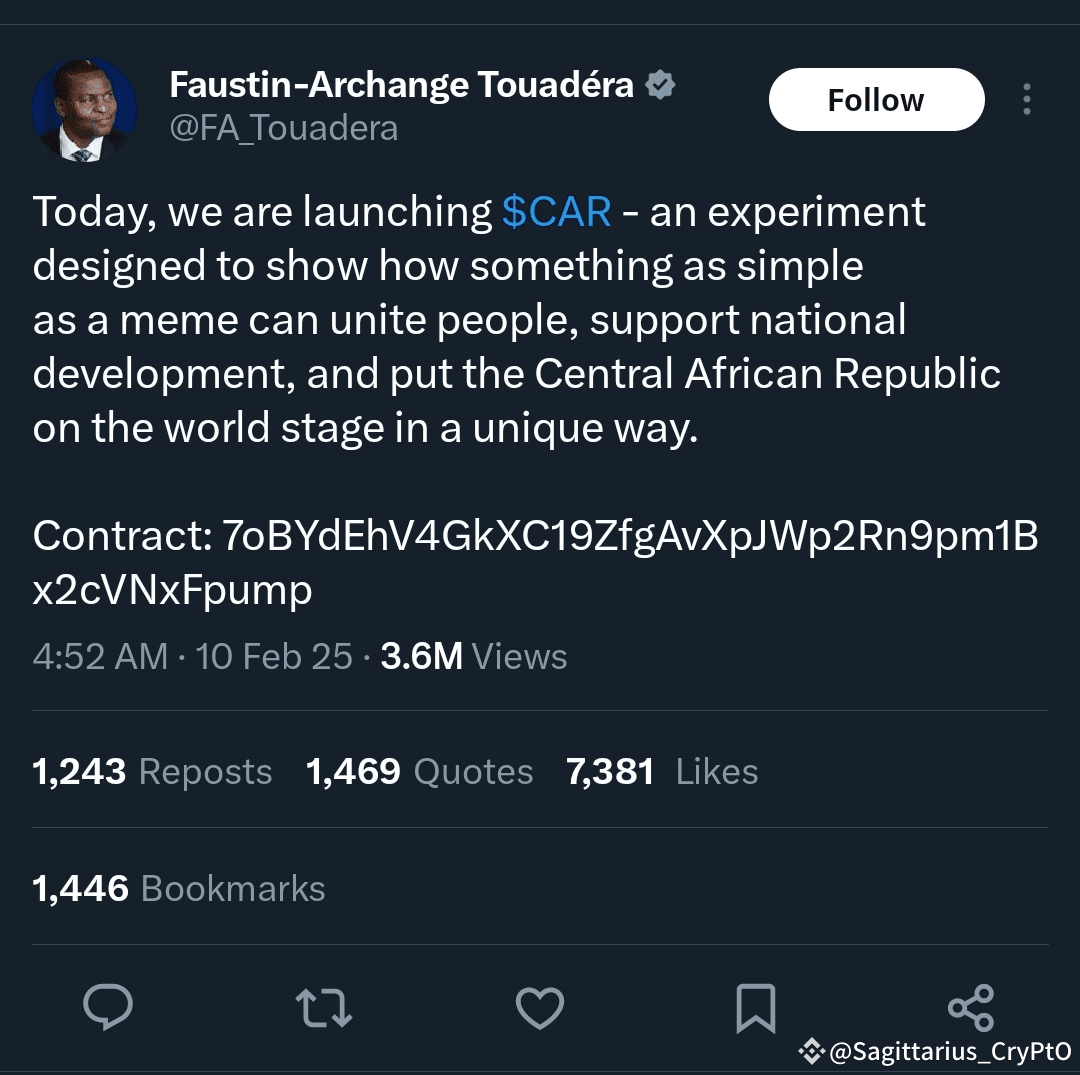1080x1075 pixels.
Task: Open the $CAR cashtag link
Action: pos(556,212)
